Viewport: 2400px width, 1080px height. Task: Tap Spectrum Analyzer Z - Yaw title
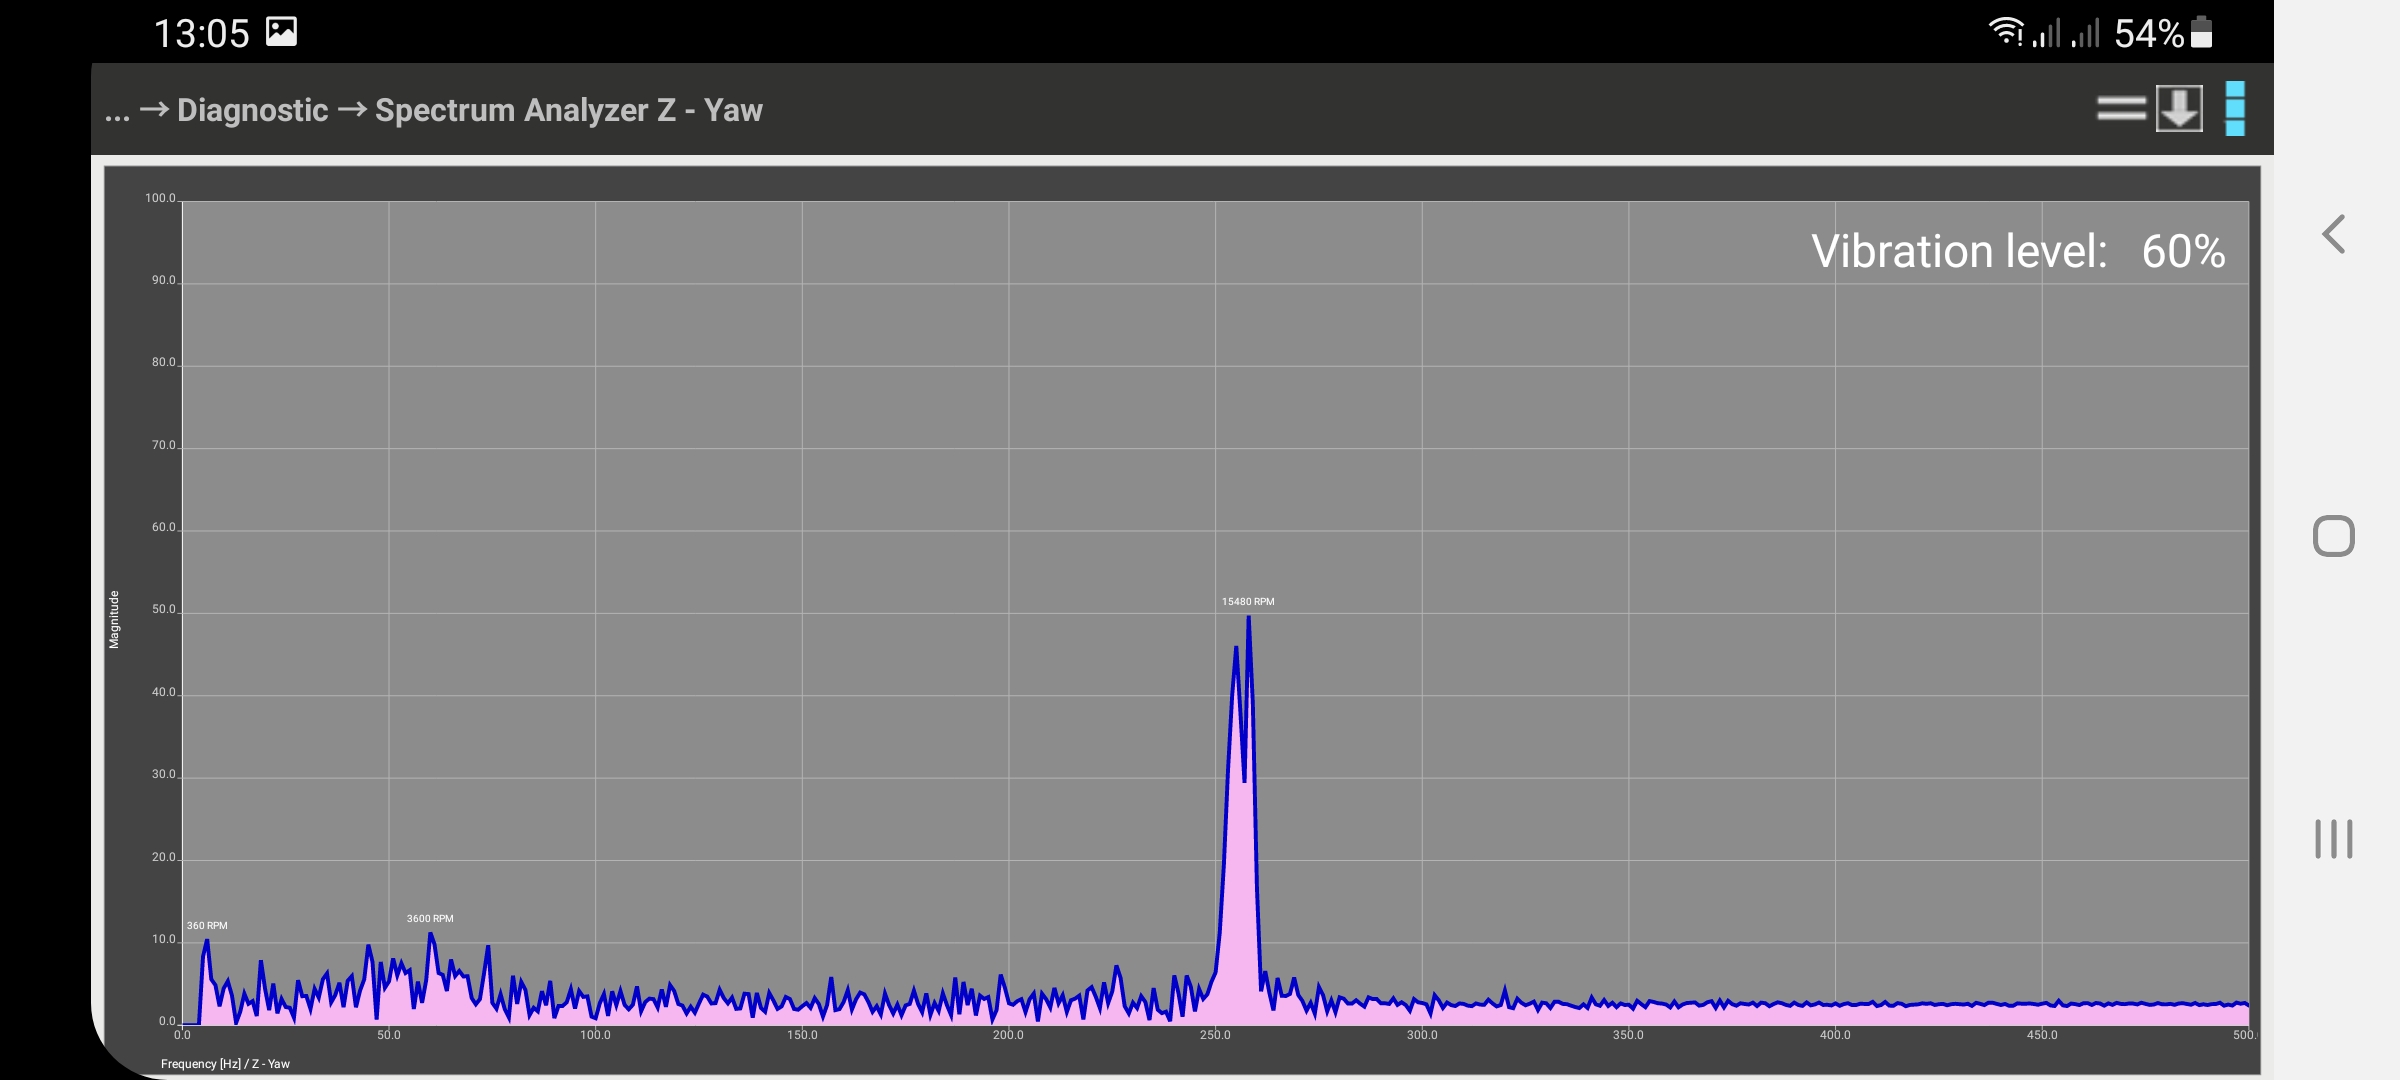tap(568, 110)
